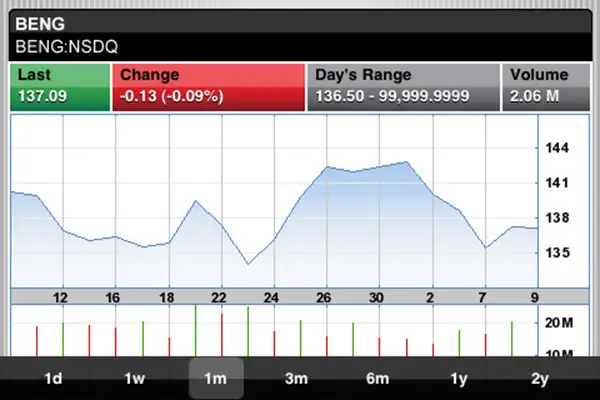Click date label 18 on the axis
This screenshot has width=600, height=400.
166,297
